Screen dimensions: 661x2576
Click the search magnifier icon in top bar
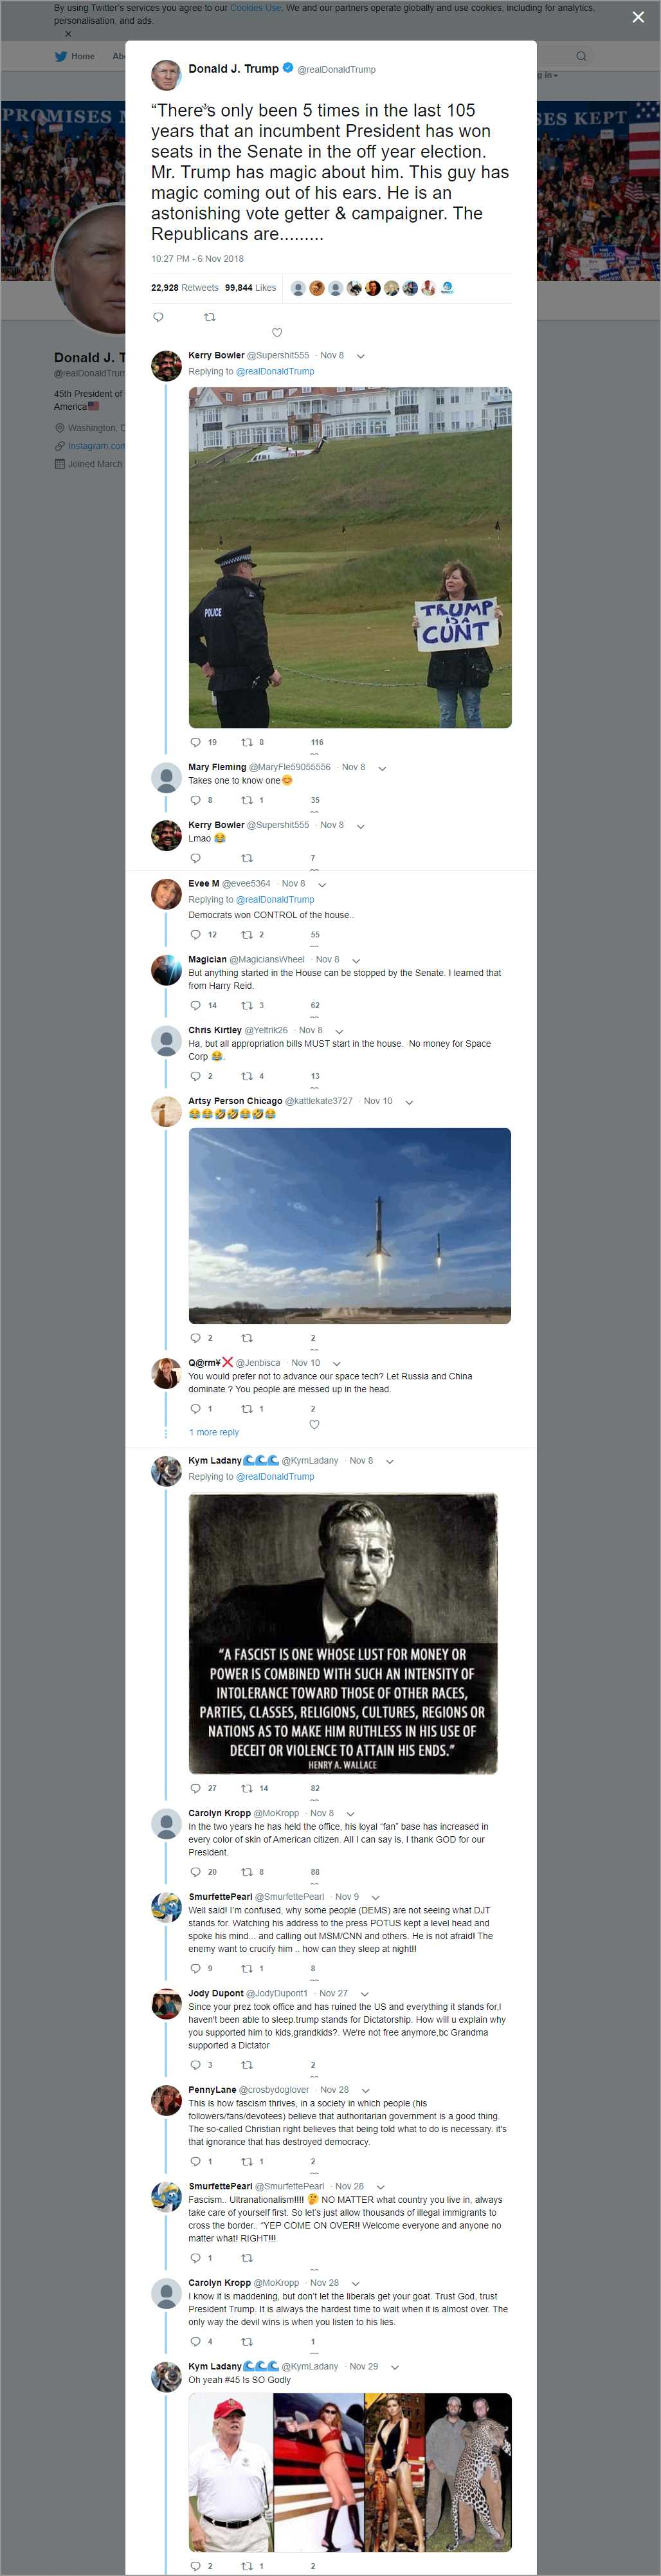(x=581, y=56)
